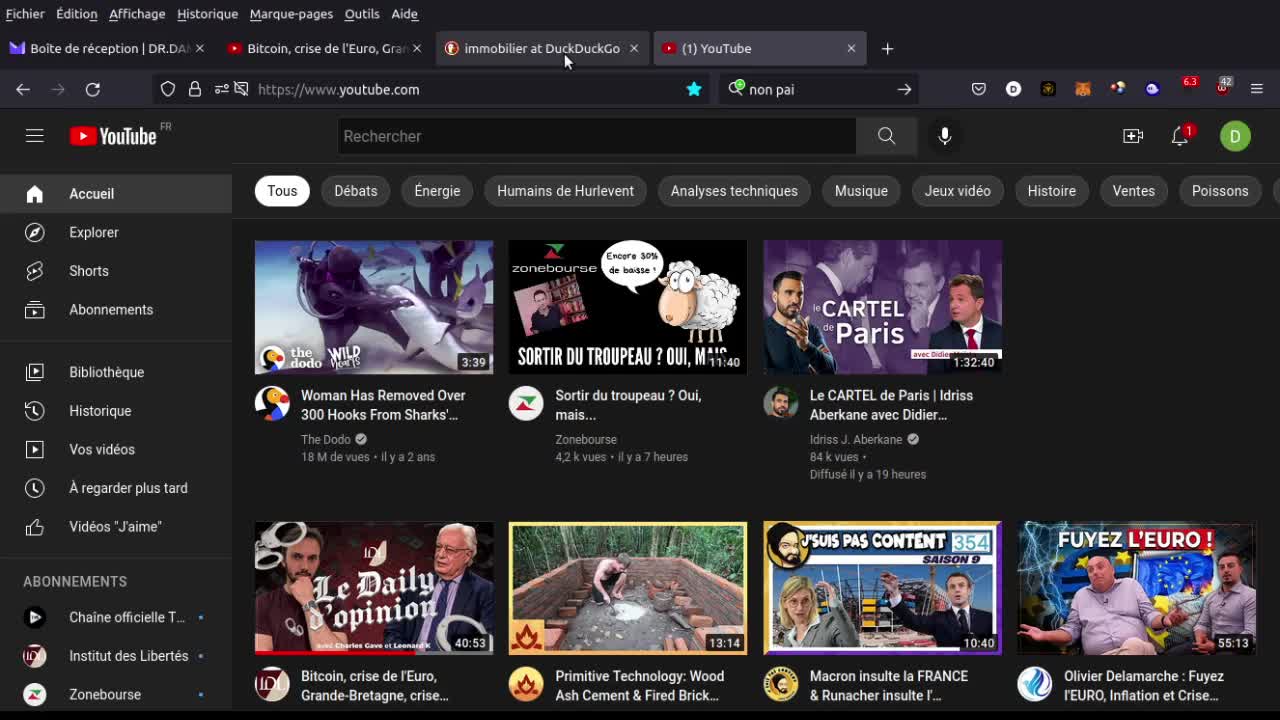The width and height of the screenshot is (1280, 720).
Task: Select the Poissons filter chip
Action: tap(1220, 191)
